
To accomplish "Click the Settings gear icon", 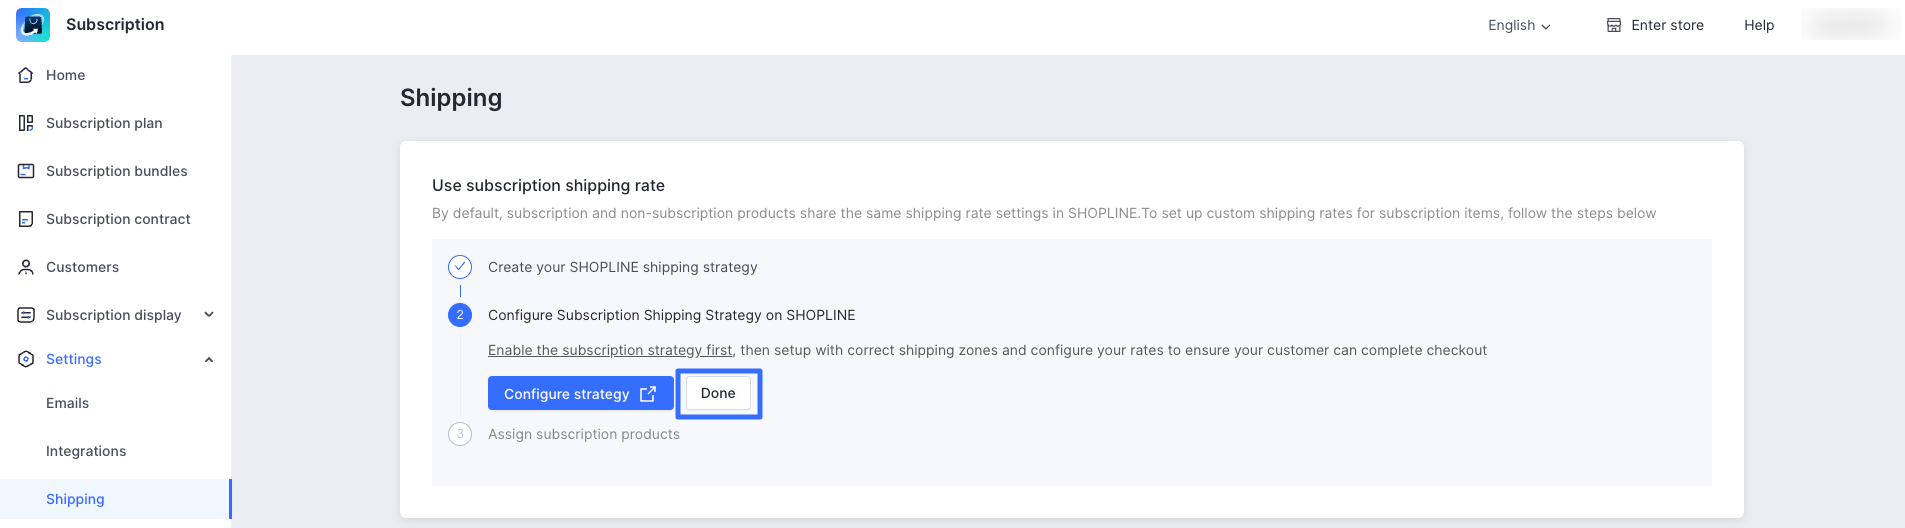I will coord(26,359).
